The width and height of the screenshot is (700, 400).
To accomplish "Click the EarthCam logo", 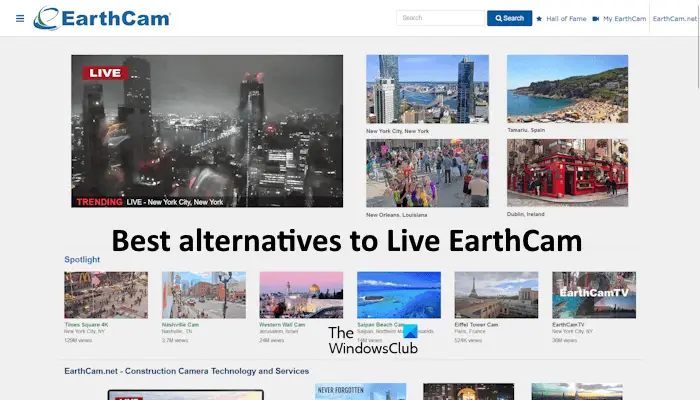I will tap(102, 18).
